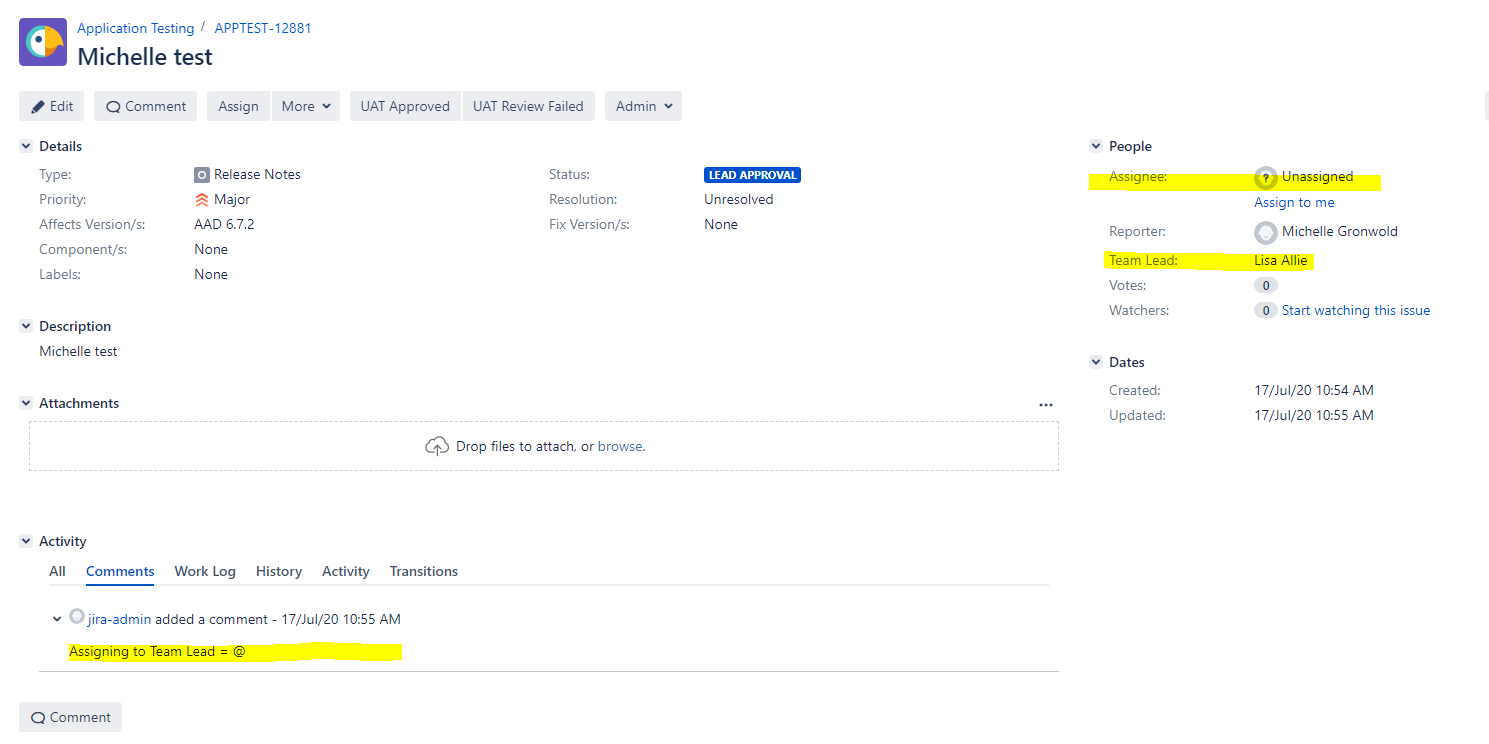This screenshot has width=1489, height=744.
Task: Click the jira-admin comment avatar
Action: 77,617
